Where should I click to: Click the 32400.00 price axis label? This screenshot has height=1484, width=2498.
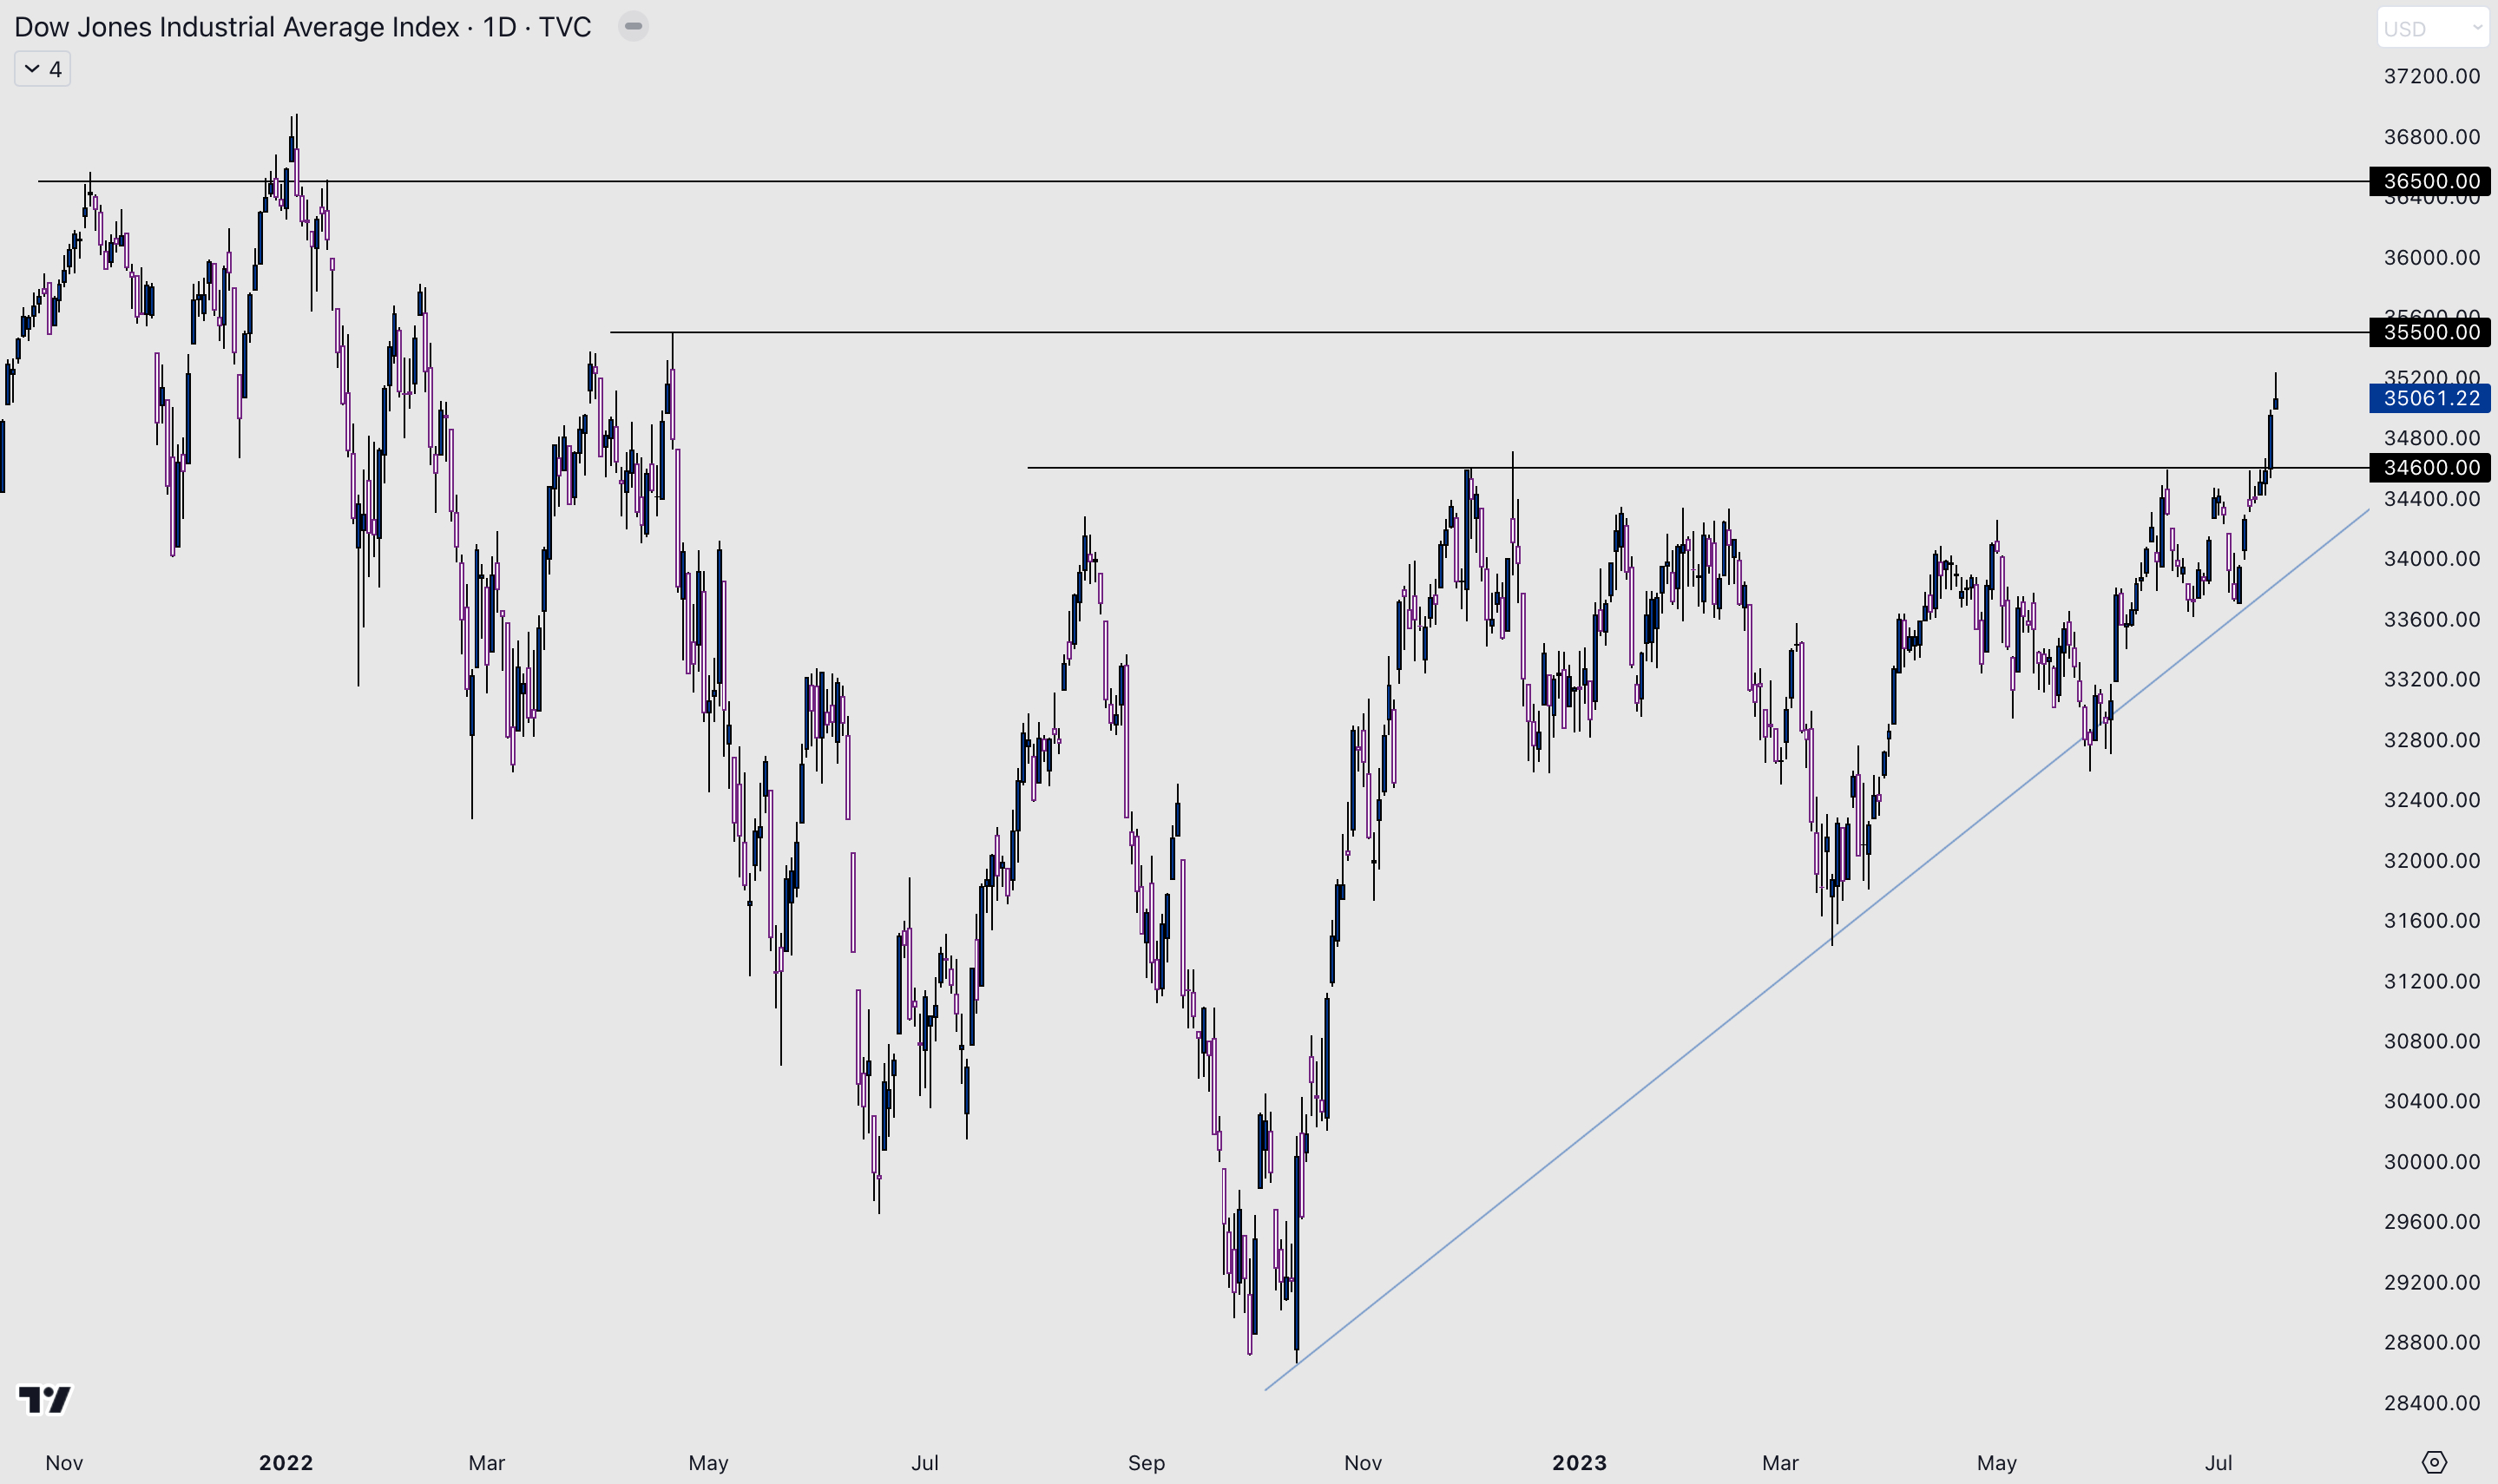coord(2432,800)
